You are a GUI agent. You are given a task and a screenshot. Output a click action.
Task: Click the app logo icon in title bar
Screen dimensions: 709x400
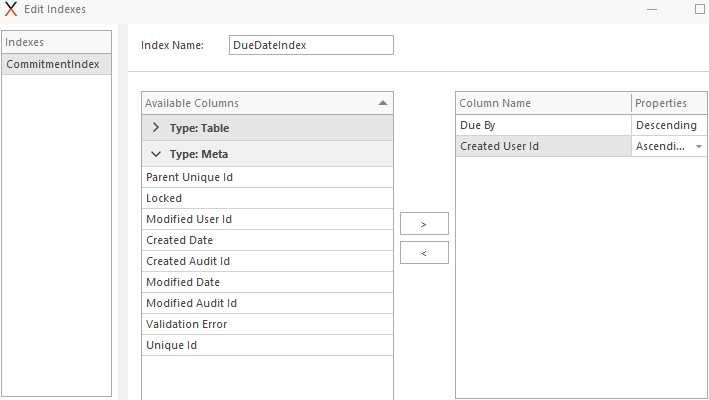click(x=10, y=9)
